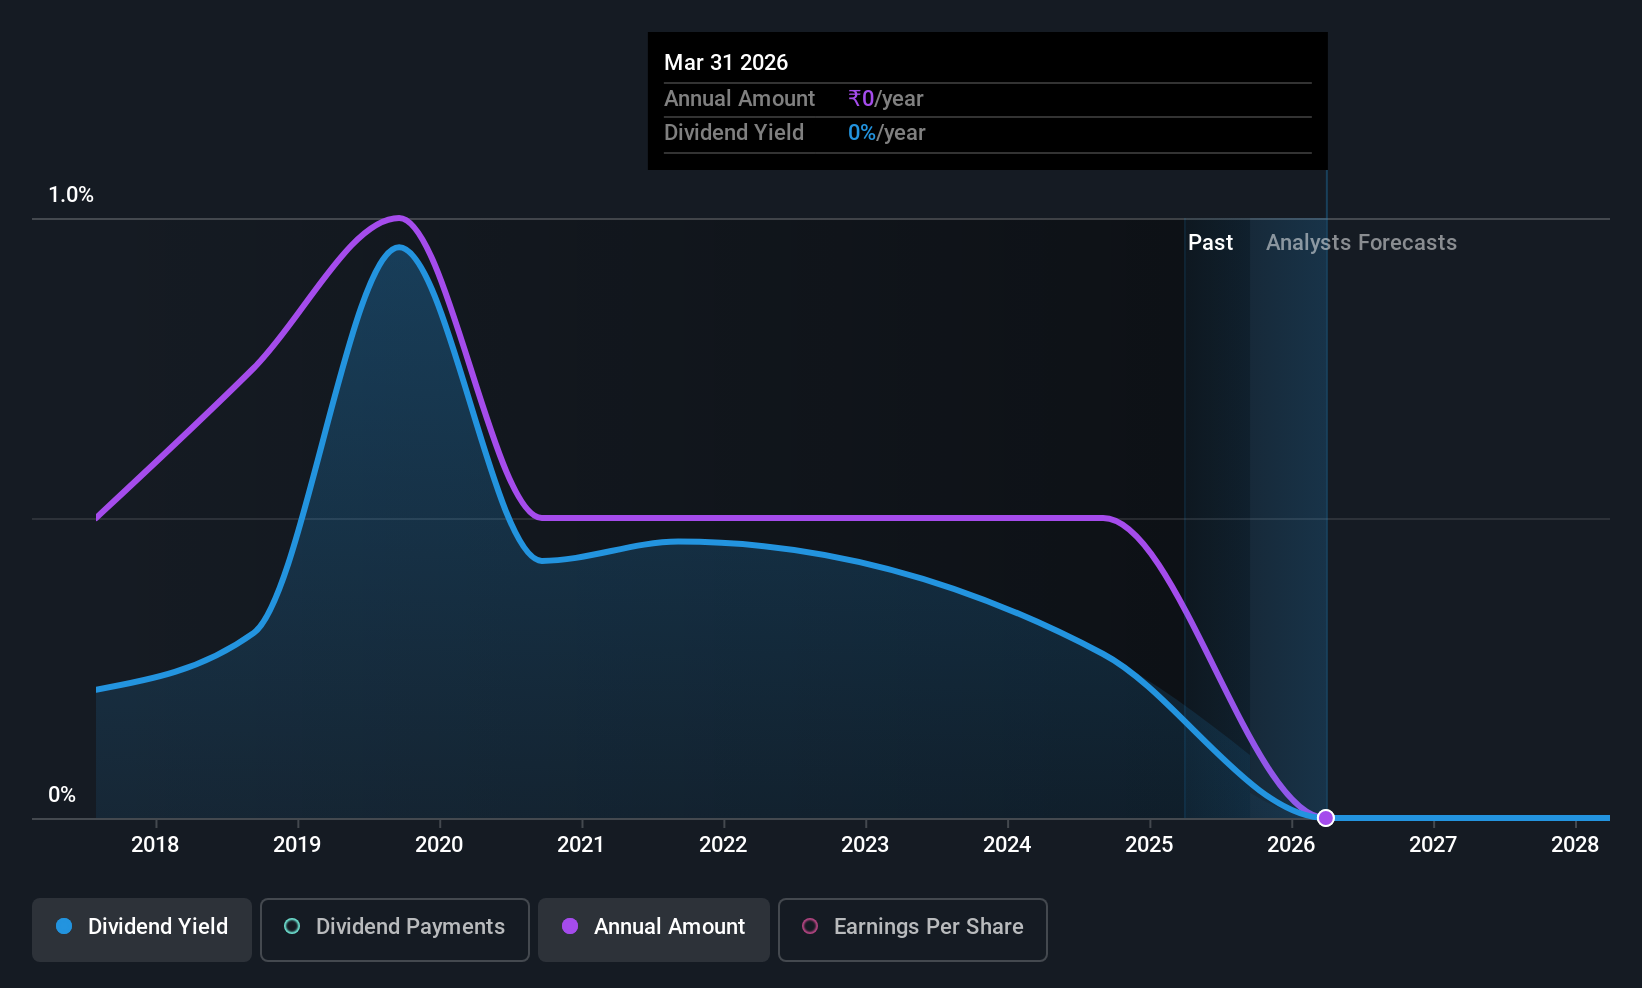Select the 2024 axis label
Viewport: 1642px width, 988px height.
pos(1007,845)
